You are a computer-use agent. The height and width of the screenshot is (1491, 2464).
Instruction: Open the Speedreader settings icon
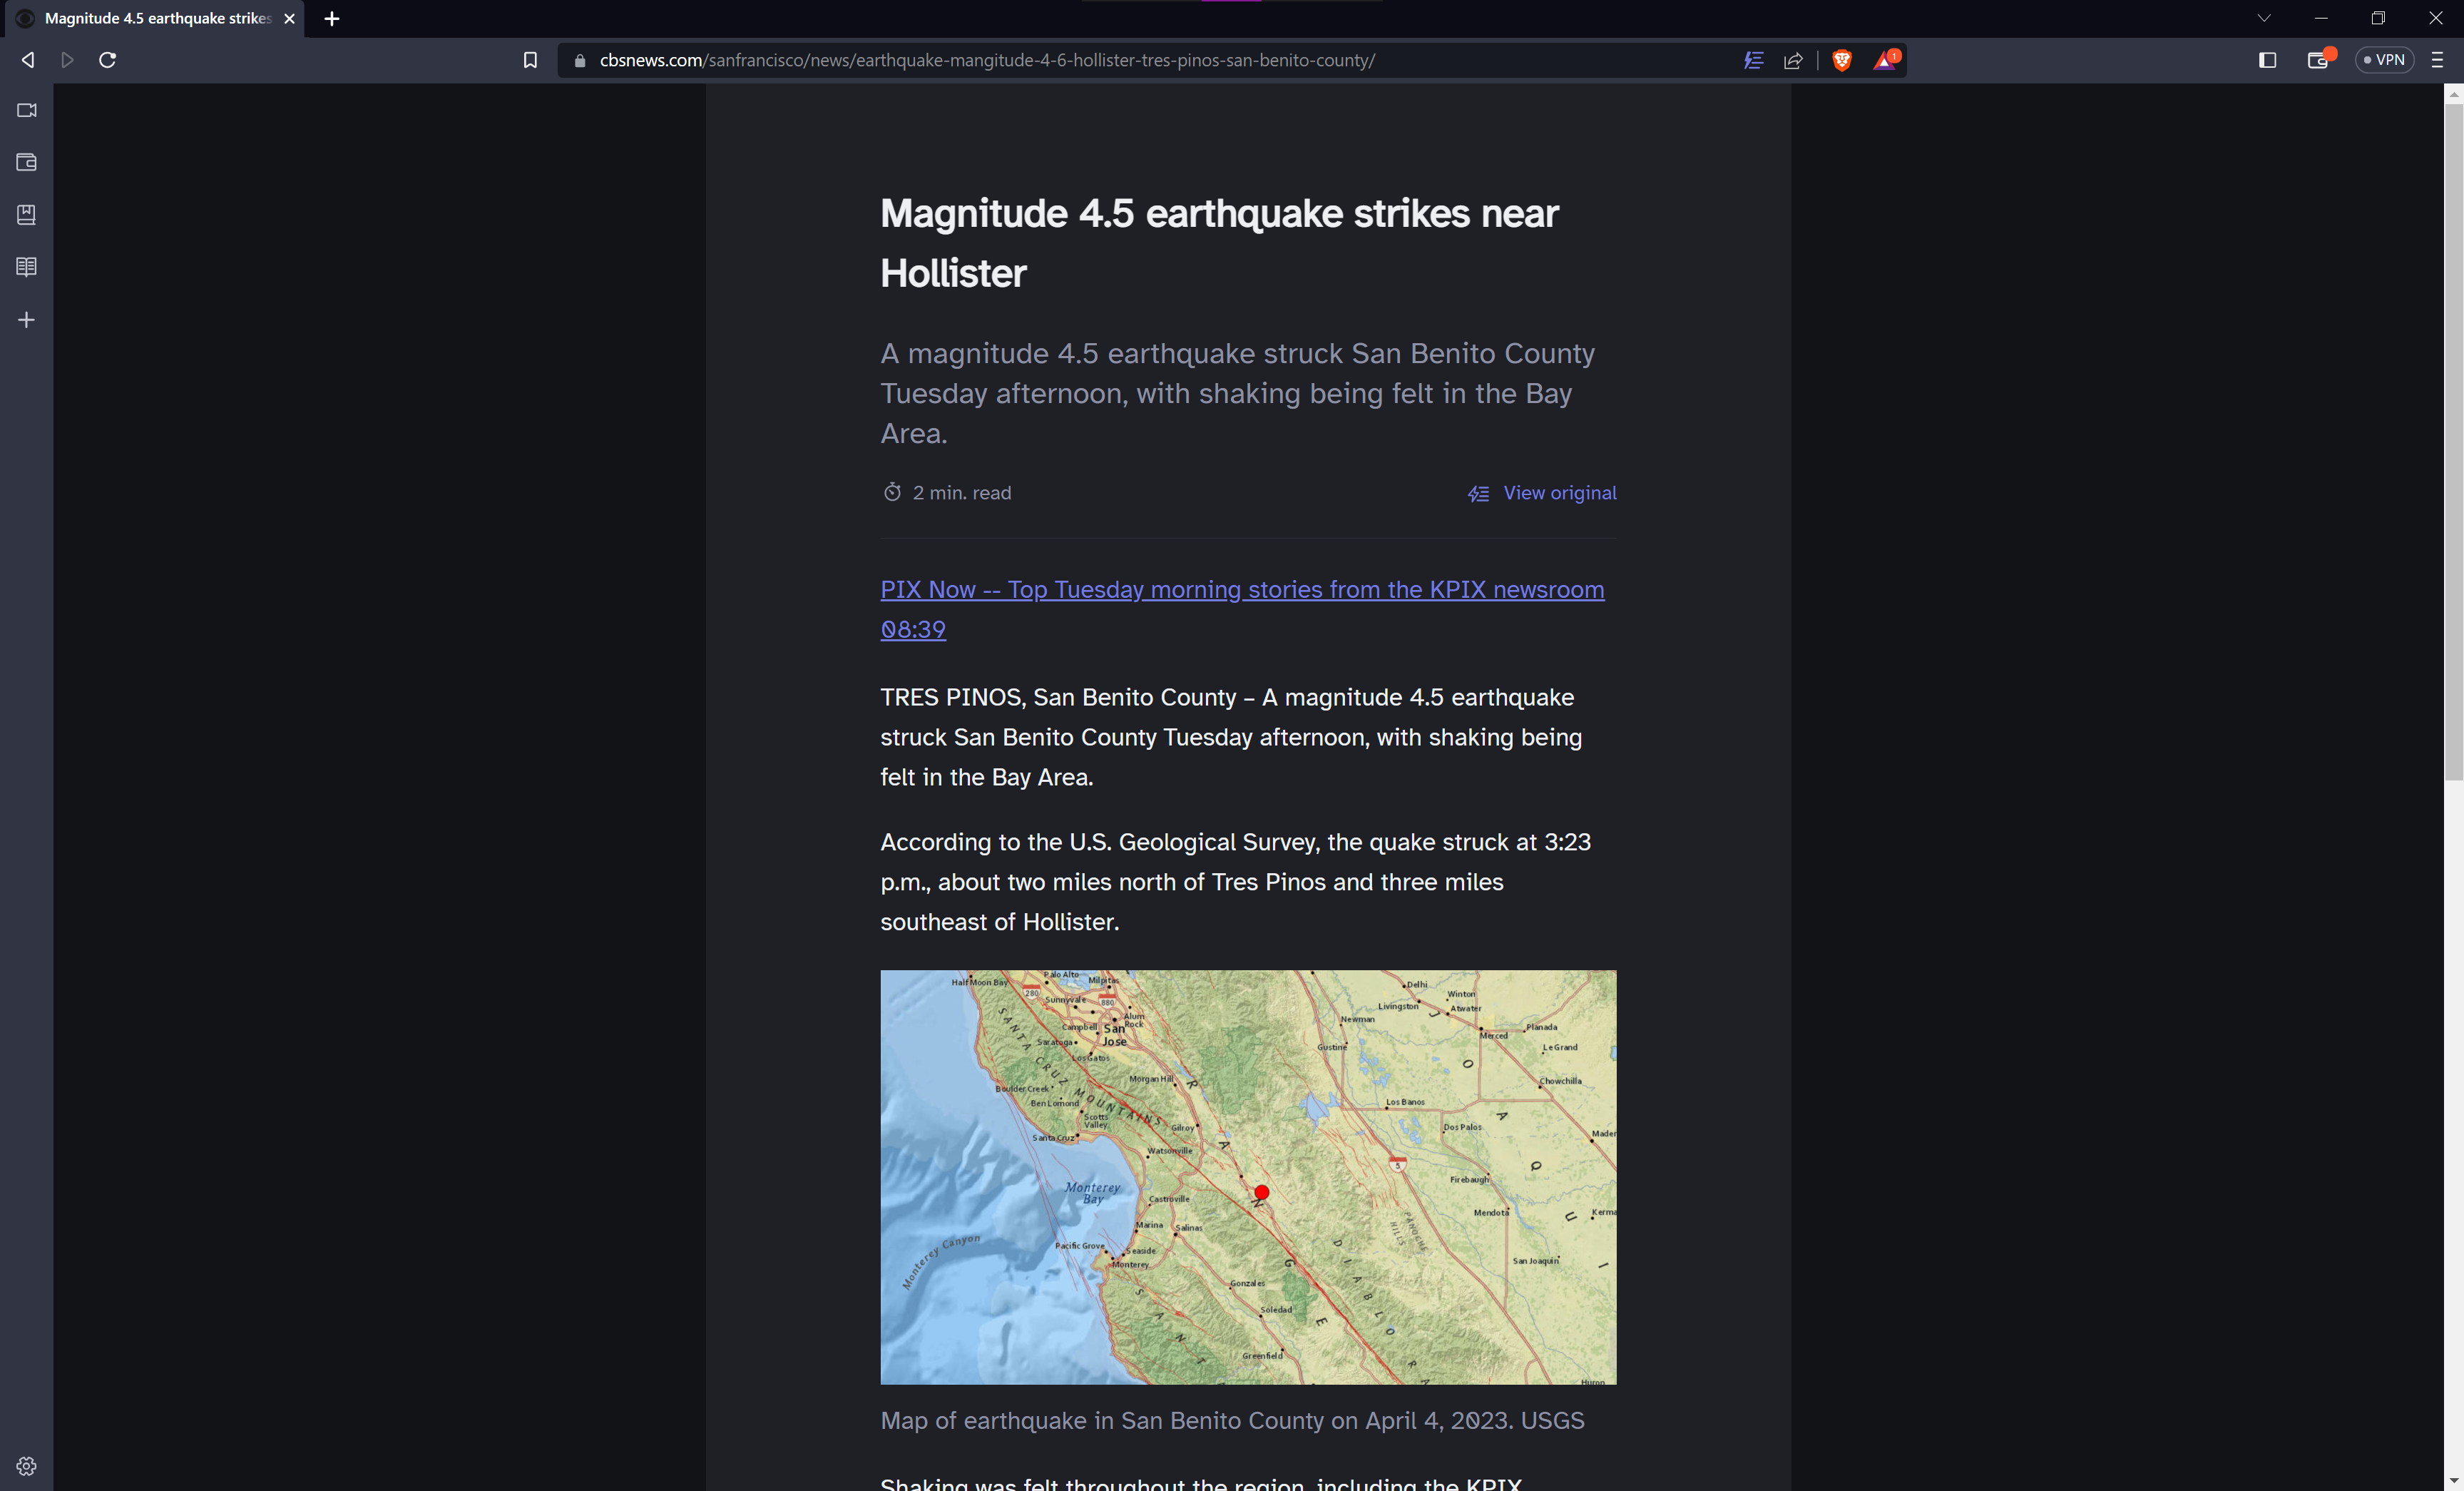[x=1753, y=60]
